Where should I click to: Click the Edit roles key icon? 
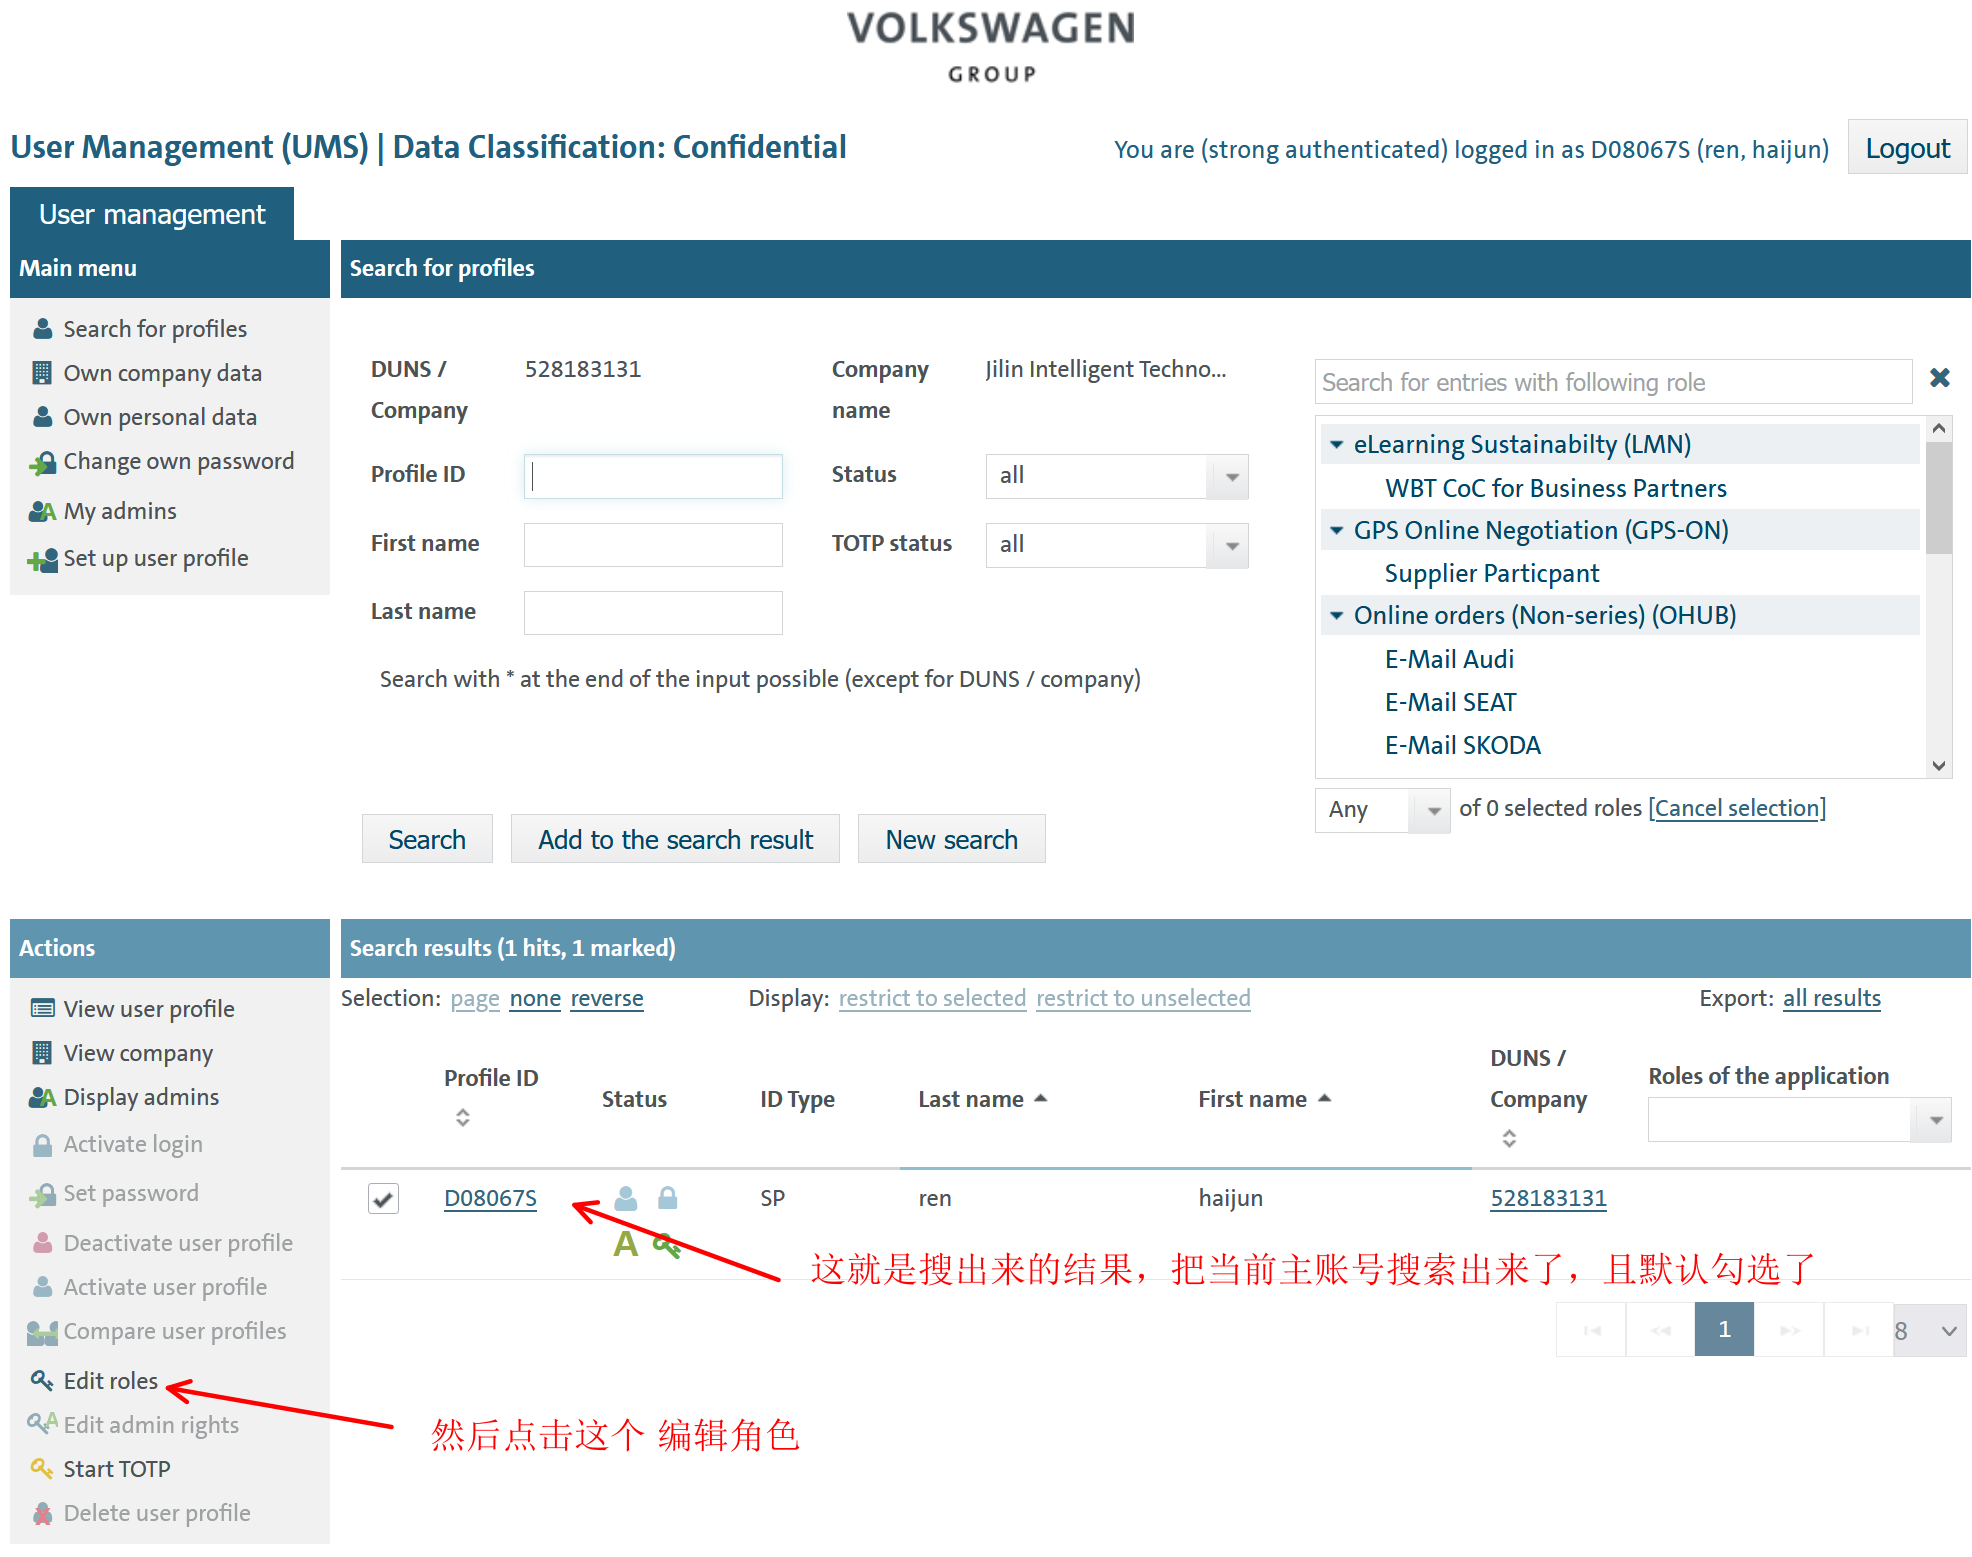42,1380
